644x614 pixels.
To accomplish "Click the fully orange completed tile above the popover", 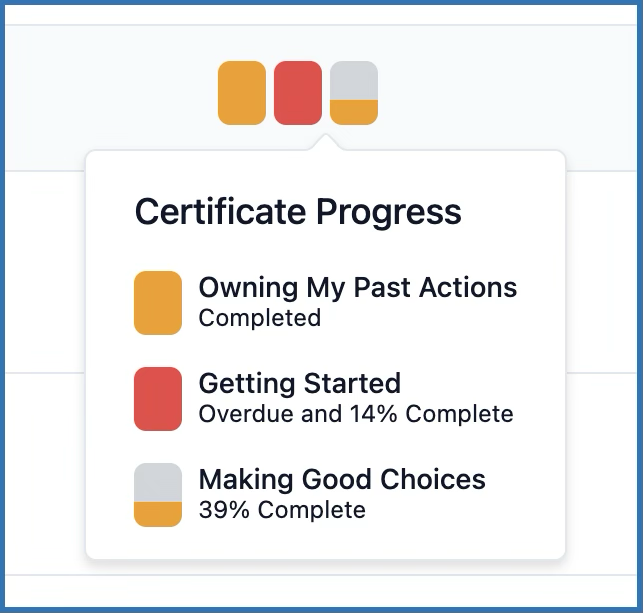I will (x=242, y=93).
